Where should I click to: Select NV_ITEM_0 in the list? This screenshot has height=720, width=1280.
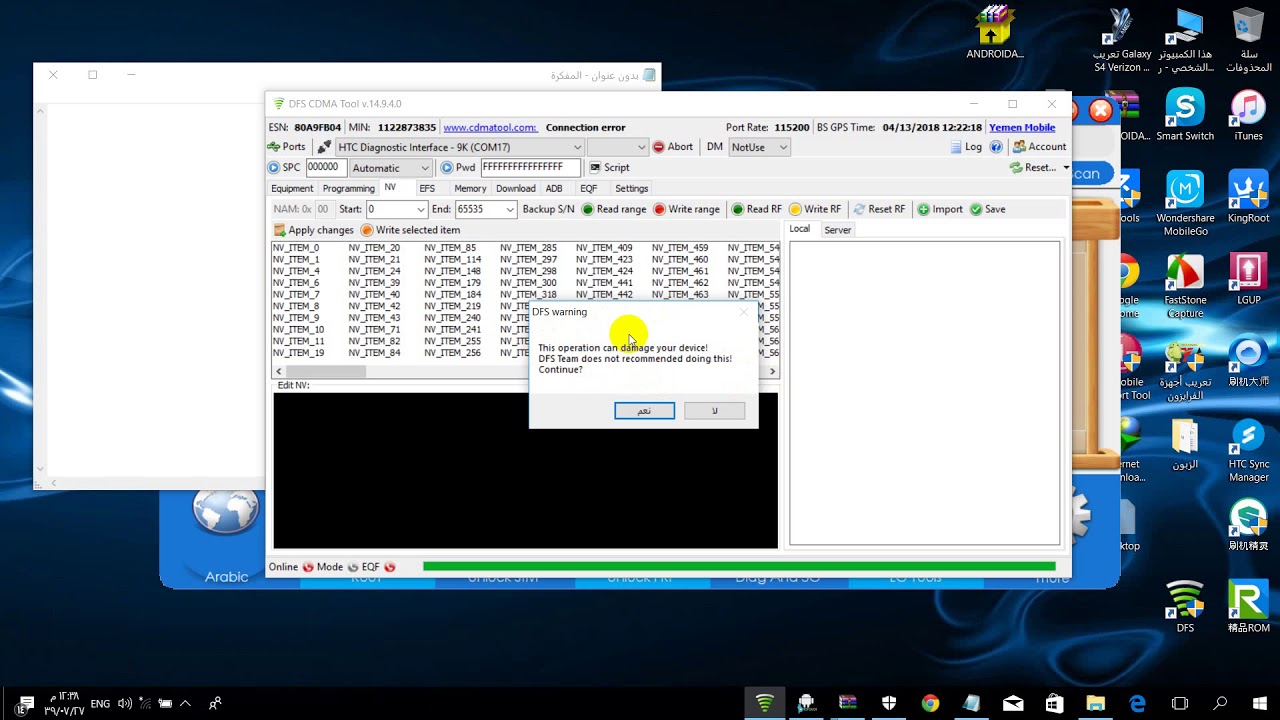click(296, 248)
